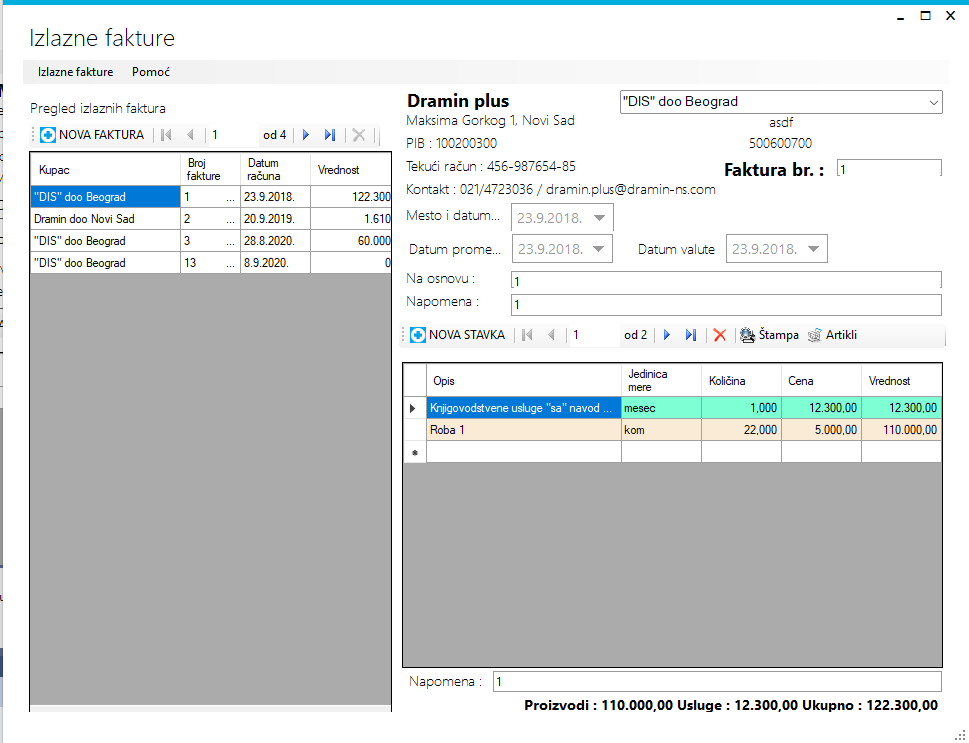Delete current item with red X

[x=719, y=335]
